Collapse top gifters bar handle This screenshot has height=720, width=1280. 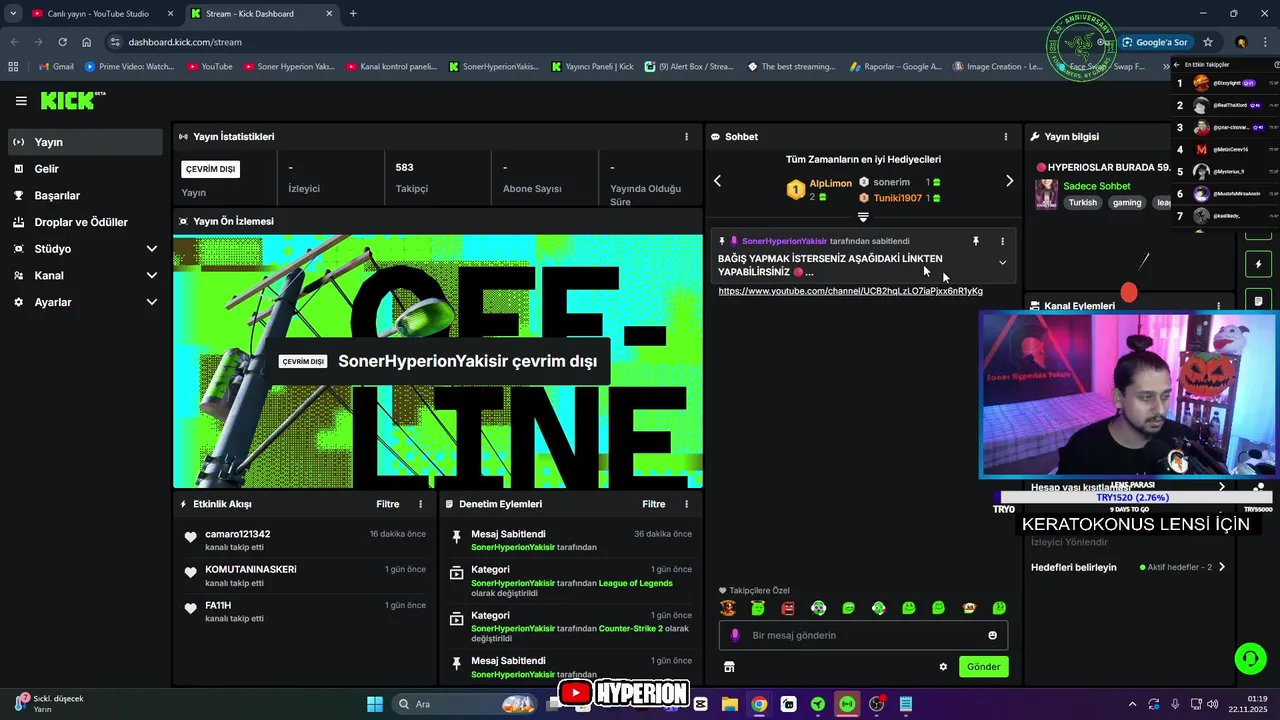point(863,217)
